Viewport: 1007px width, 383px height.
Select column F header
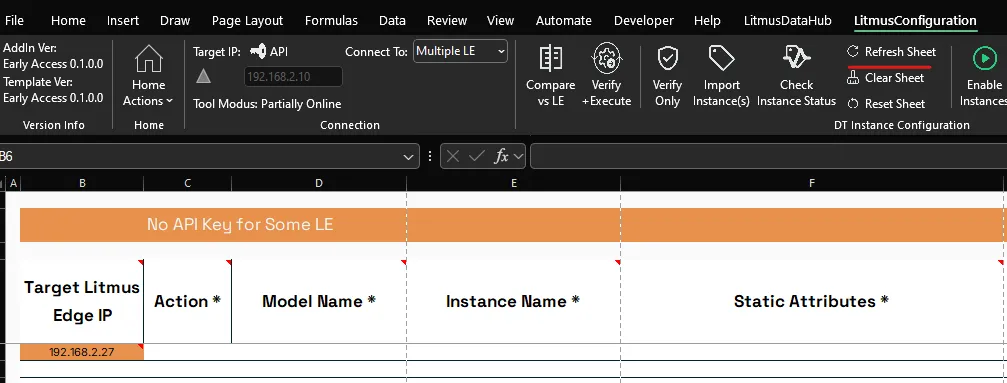812,183
